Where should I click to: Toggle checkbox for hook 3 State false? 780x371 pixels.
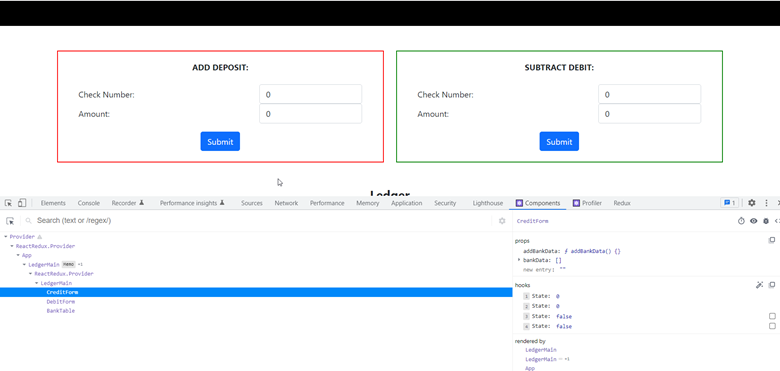click(772, 316)
